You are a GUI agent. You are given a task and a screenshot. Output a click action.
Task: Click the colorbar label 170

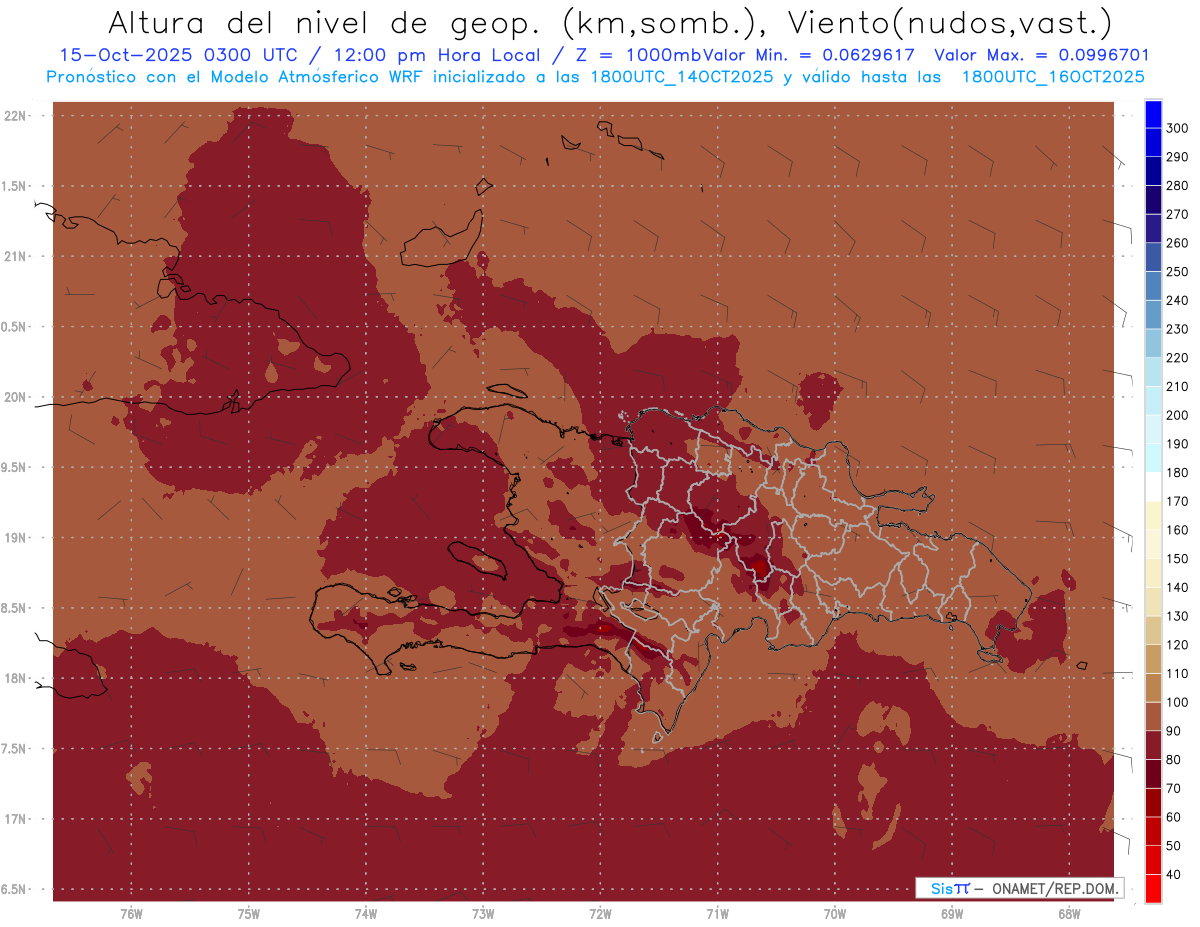pyautogui.click(x=1177, y=502)
